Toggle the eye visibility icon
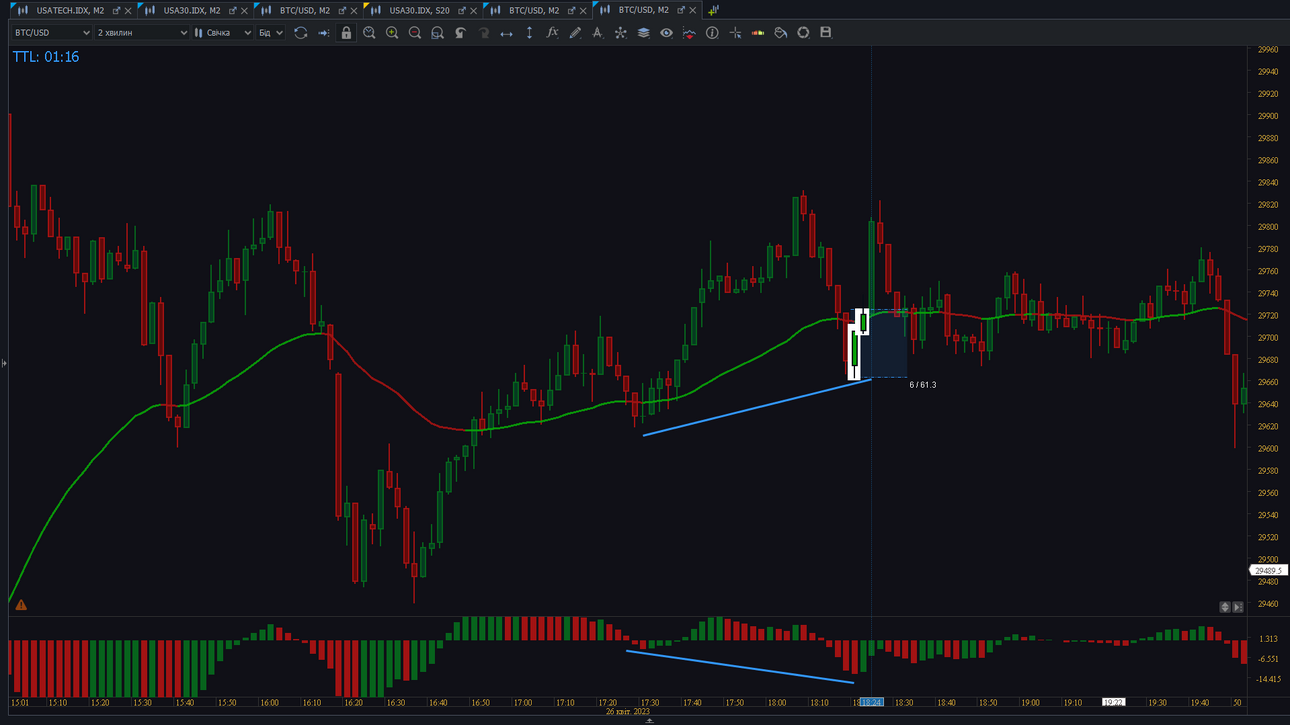Image resolution: width=1290 pixels, height=725 pixels. (x=666, y=33)
